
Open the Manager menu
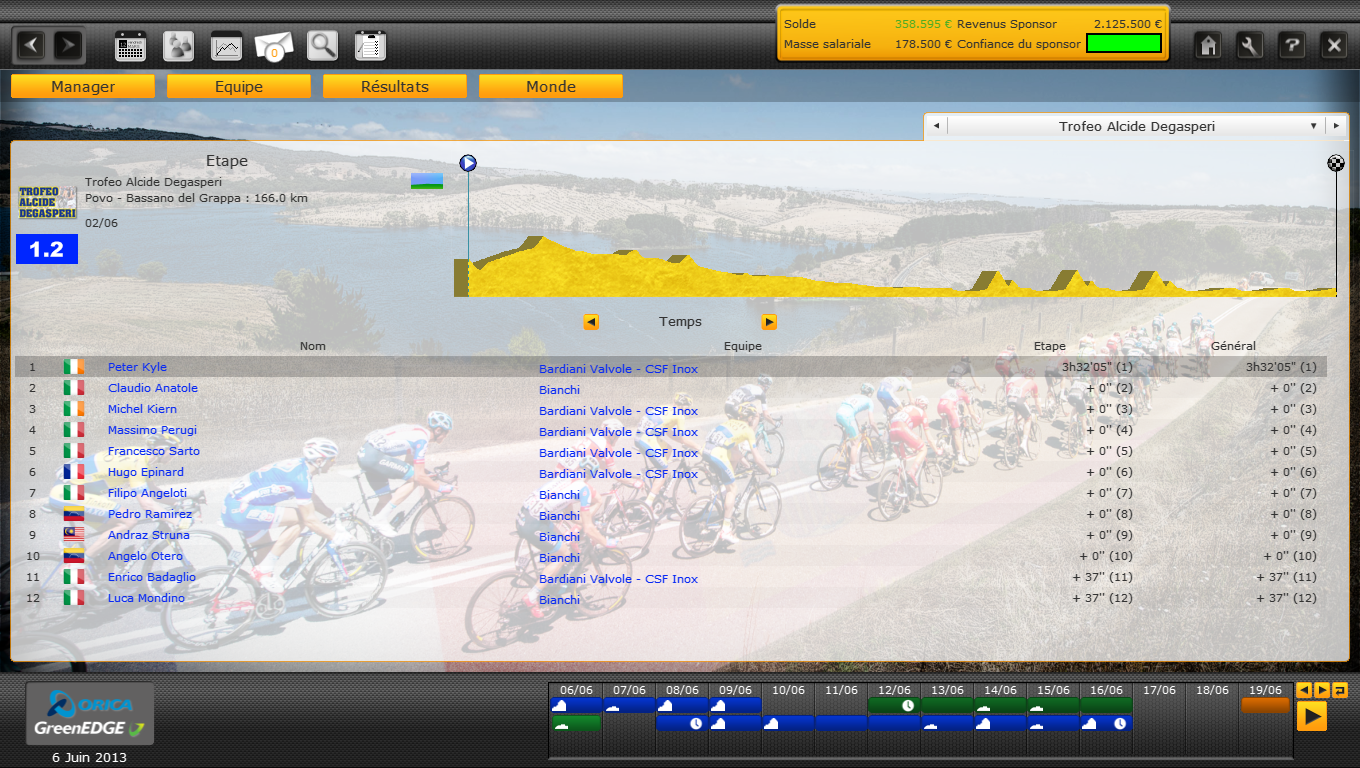tap(83, 87)
